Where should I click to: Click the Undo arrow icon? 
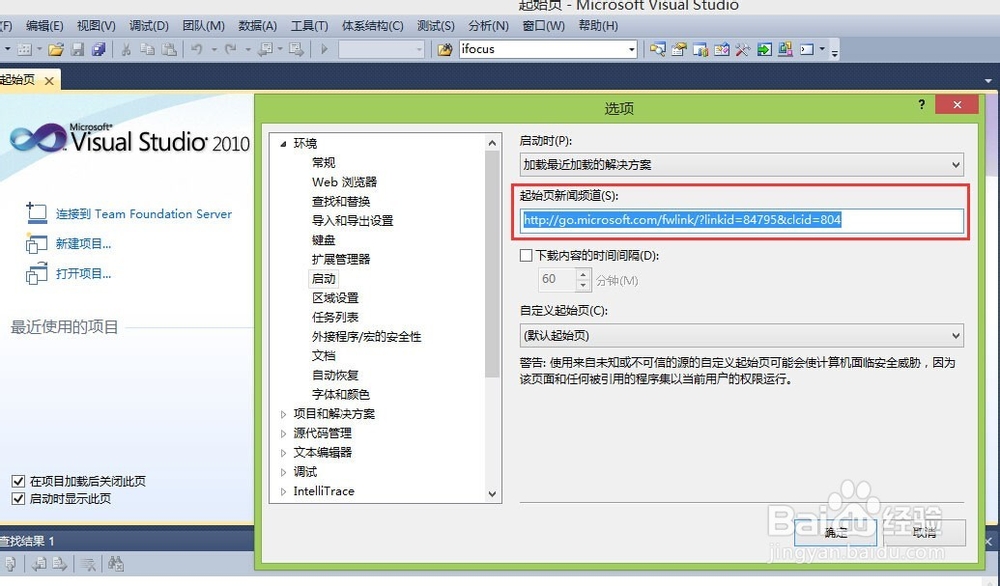pos(197,49)
